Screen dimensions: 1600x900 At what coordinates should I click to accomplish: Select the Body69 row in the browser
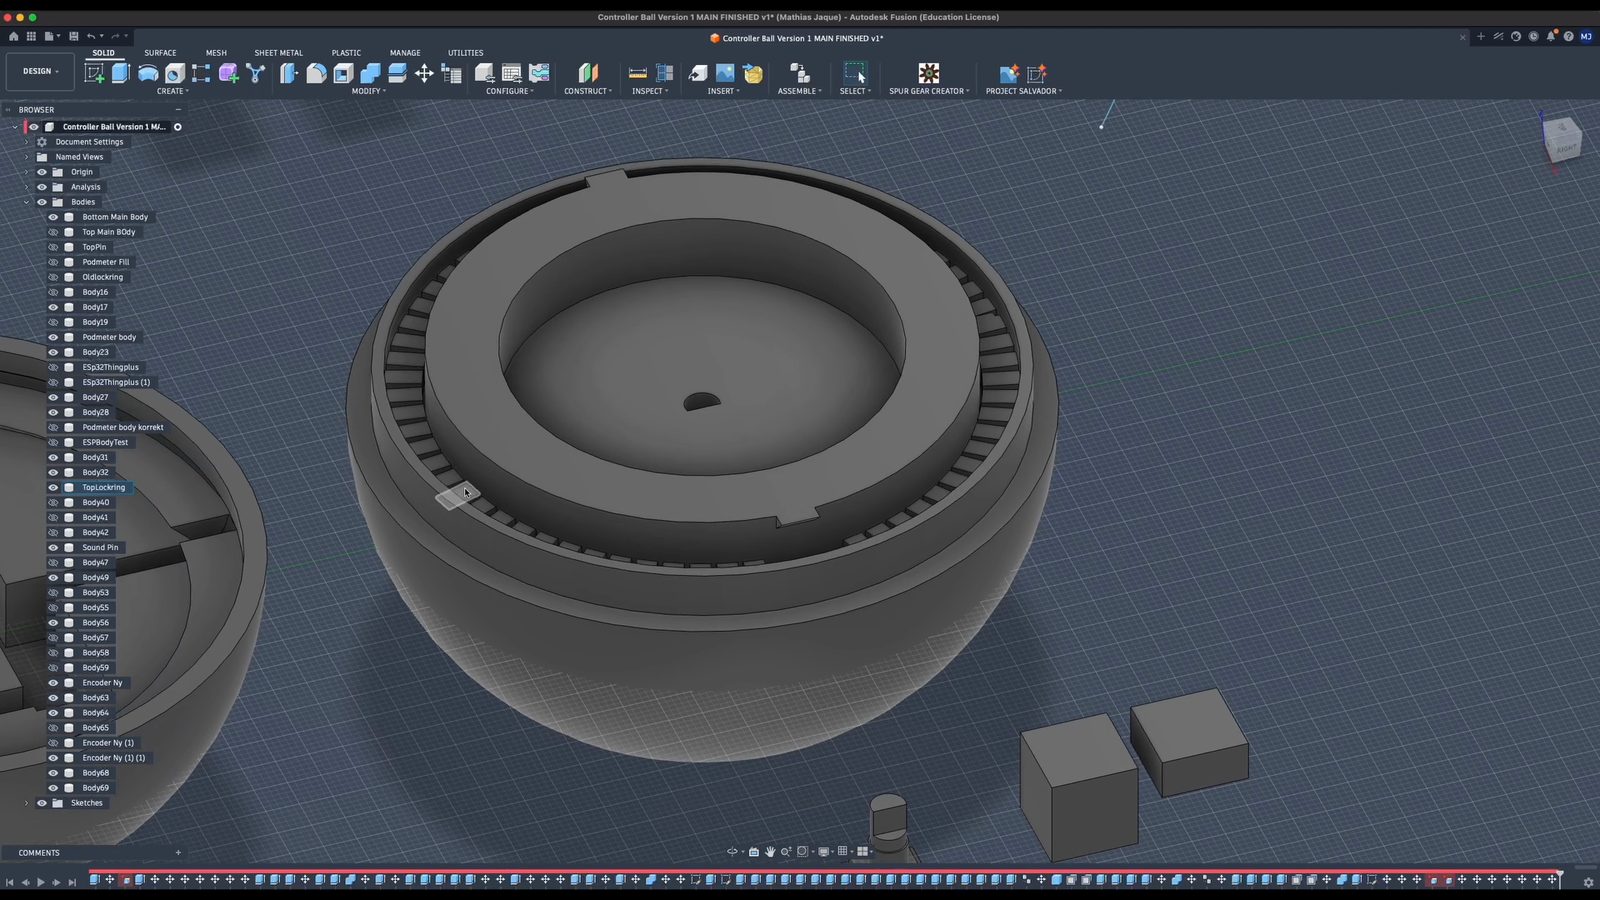pos(96,788)
